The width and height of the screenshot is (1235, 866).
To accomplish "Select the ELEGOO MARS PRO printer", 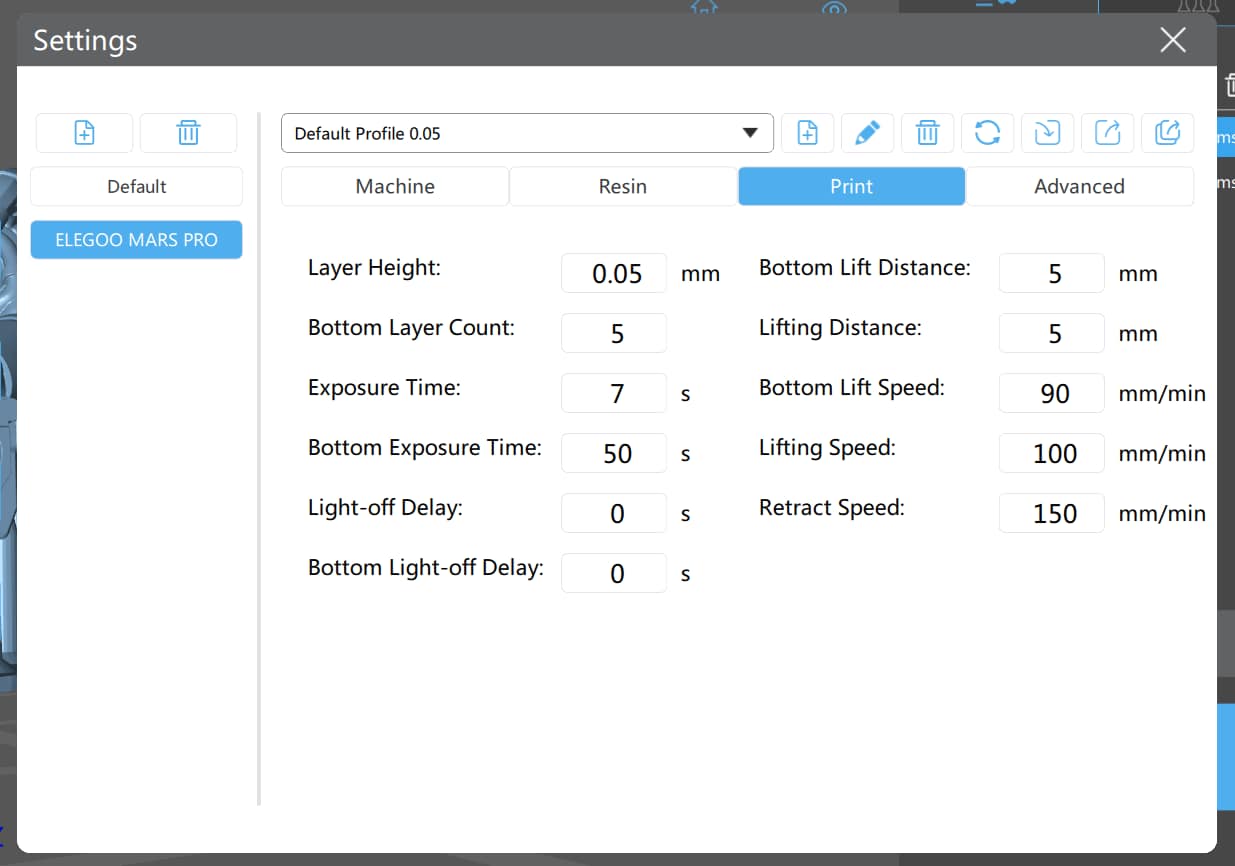I will point(137,240).
